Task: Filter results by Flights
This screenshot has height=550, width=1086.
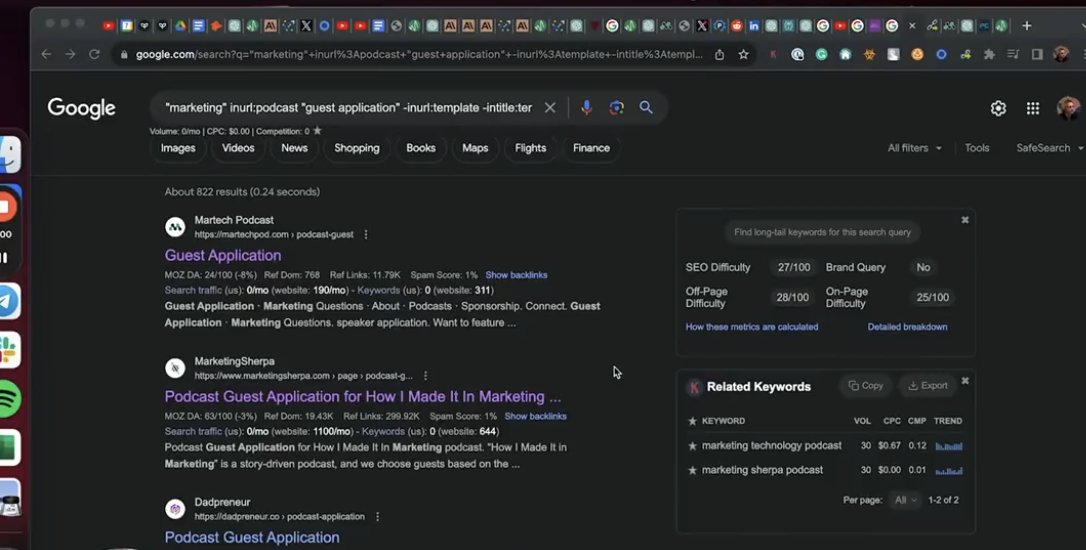Action: (531, 148)
